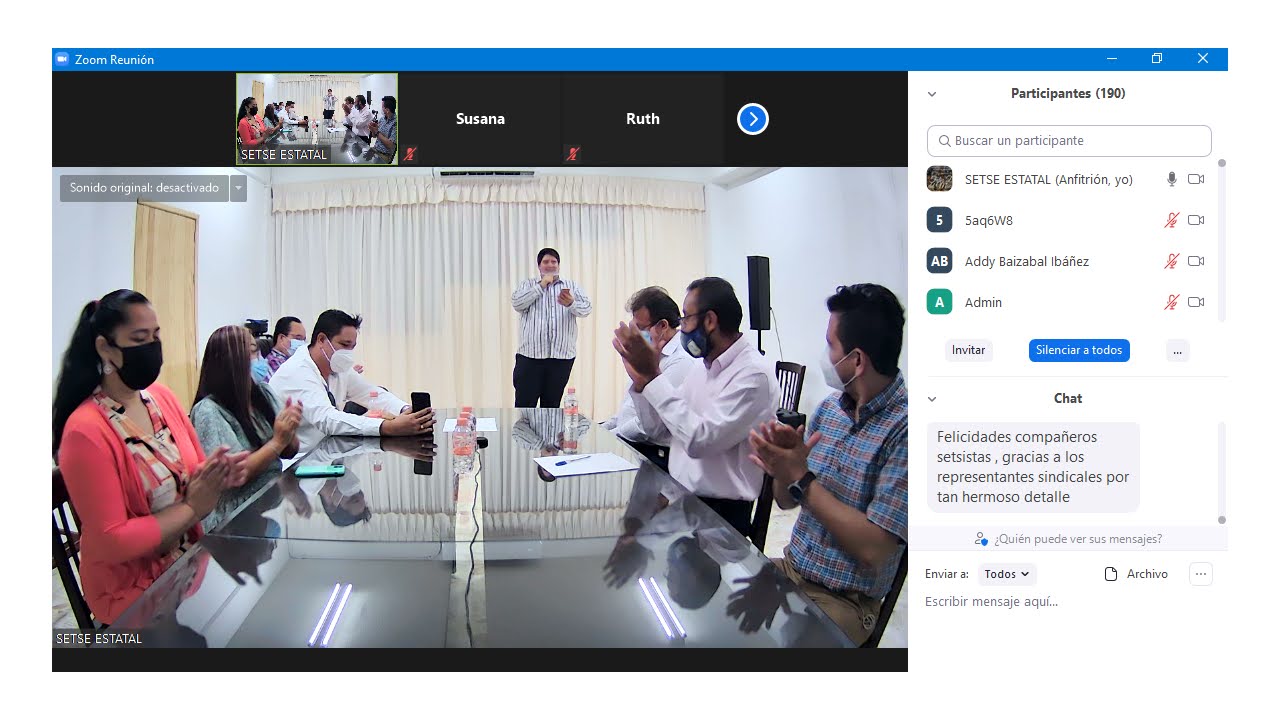Unmute participant 5aq6W8 microphone
Screen dimensions: 1280x720
(x=1172, y=220)
